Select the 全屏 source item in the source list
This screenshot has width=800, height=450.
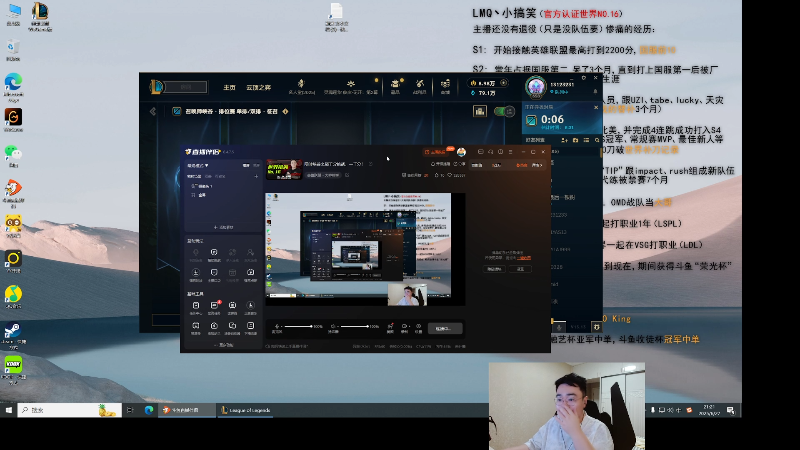[199, 195]
